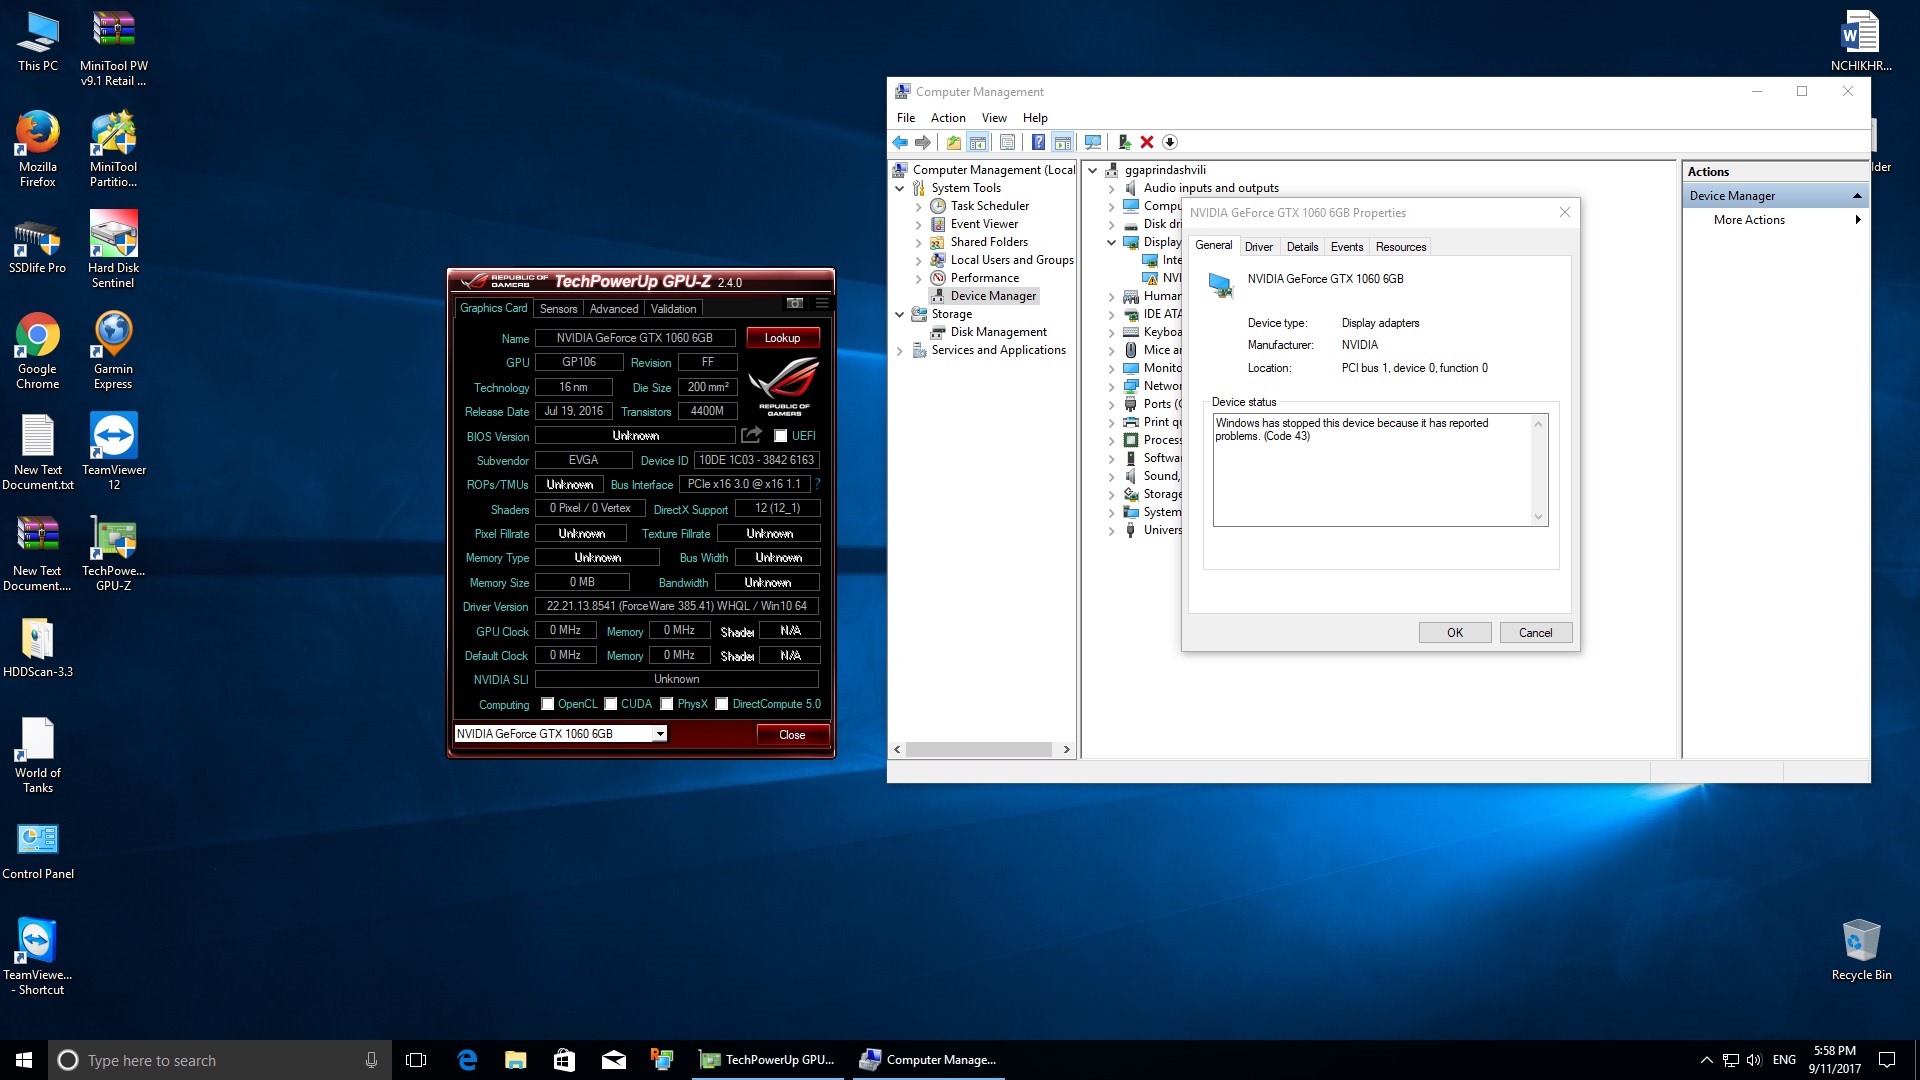Click GPU-Z hamburger menu icon

pos(822,303)
